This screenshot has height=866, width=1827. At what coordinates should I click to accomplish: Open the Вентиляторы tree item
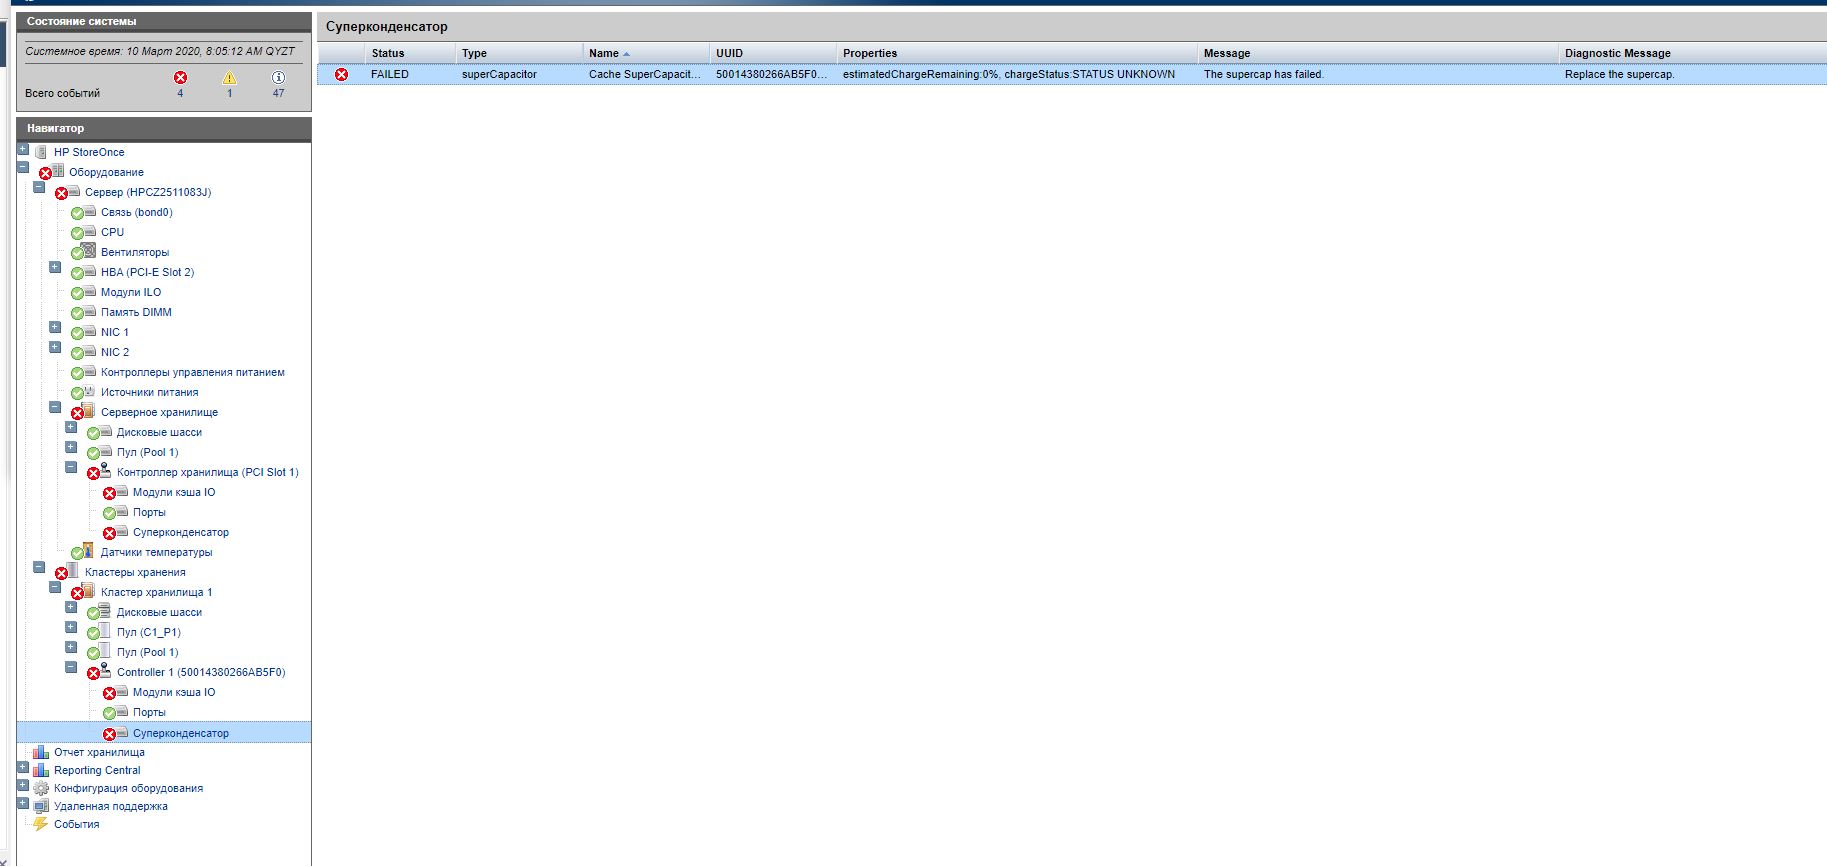point(134,252)
